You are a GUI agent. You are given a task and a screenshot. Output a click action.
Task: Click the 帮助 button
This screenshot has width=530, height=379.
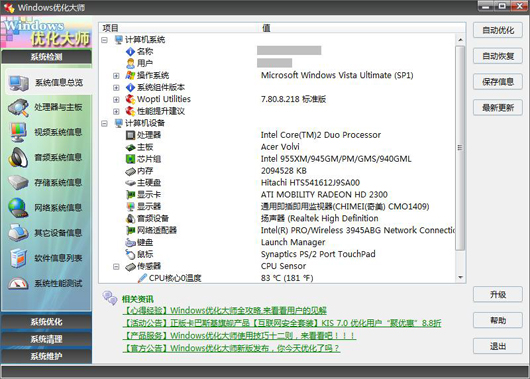tap(498, 320)
